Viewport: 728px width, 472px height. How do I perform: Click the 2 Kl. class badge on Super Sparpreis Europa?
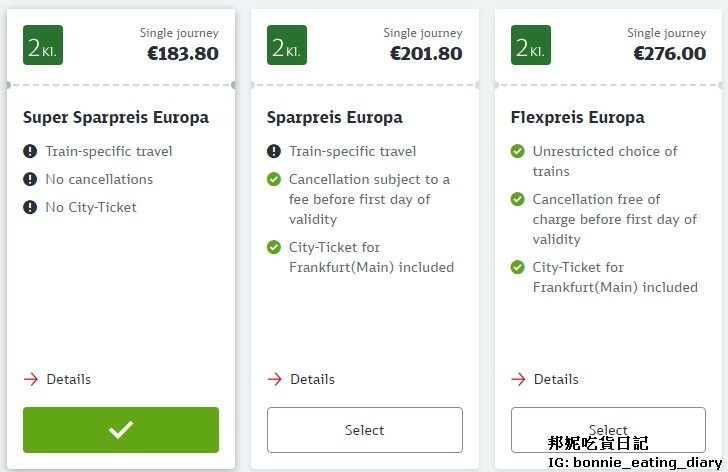click(42, 46)
